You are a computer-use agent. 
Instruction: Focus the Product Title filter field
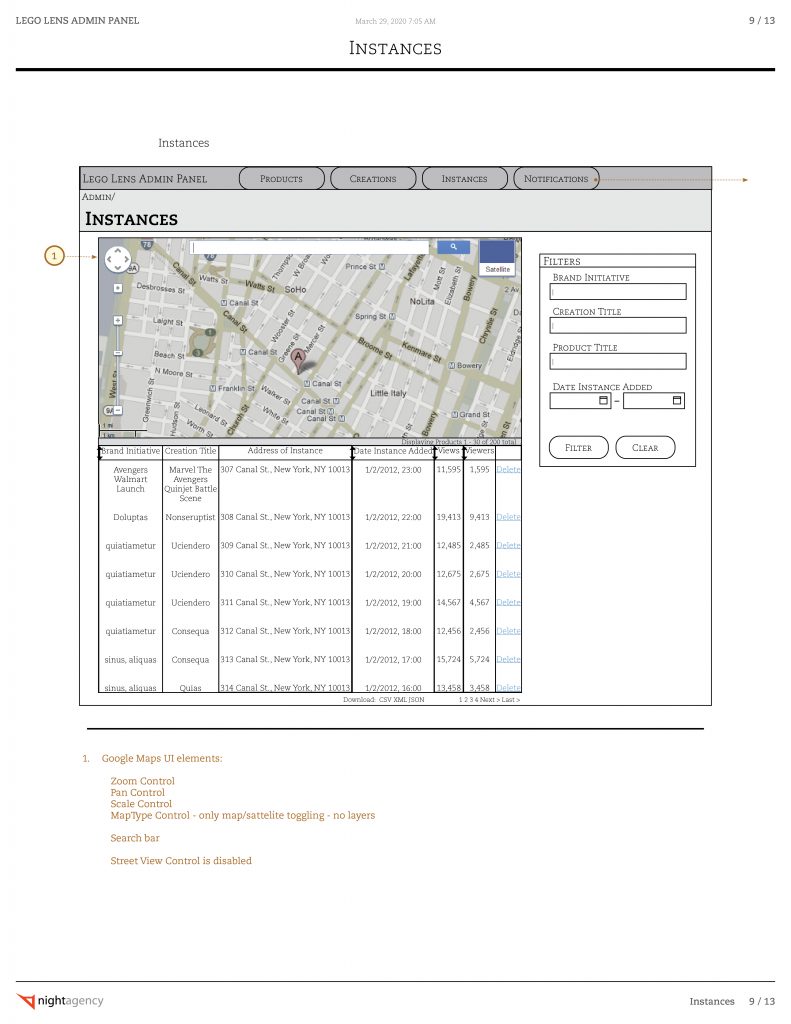click(618, 361)
